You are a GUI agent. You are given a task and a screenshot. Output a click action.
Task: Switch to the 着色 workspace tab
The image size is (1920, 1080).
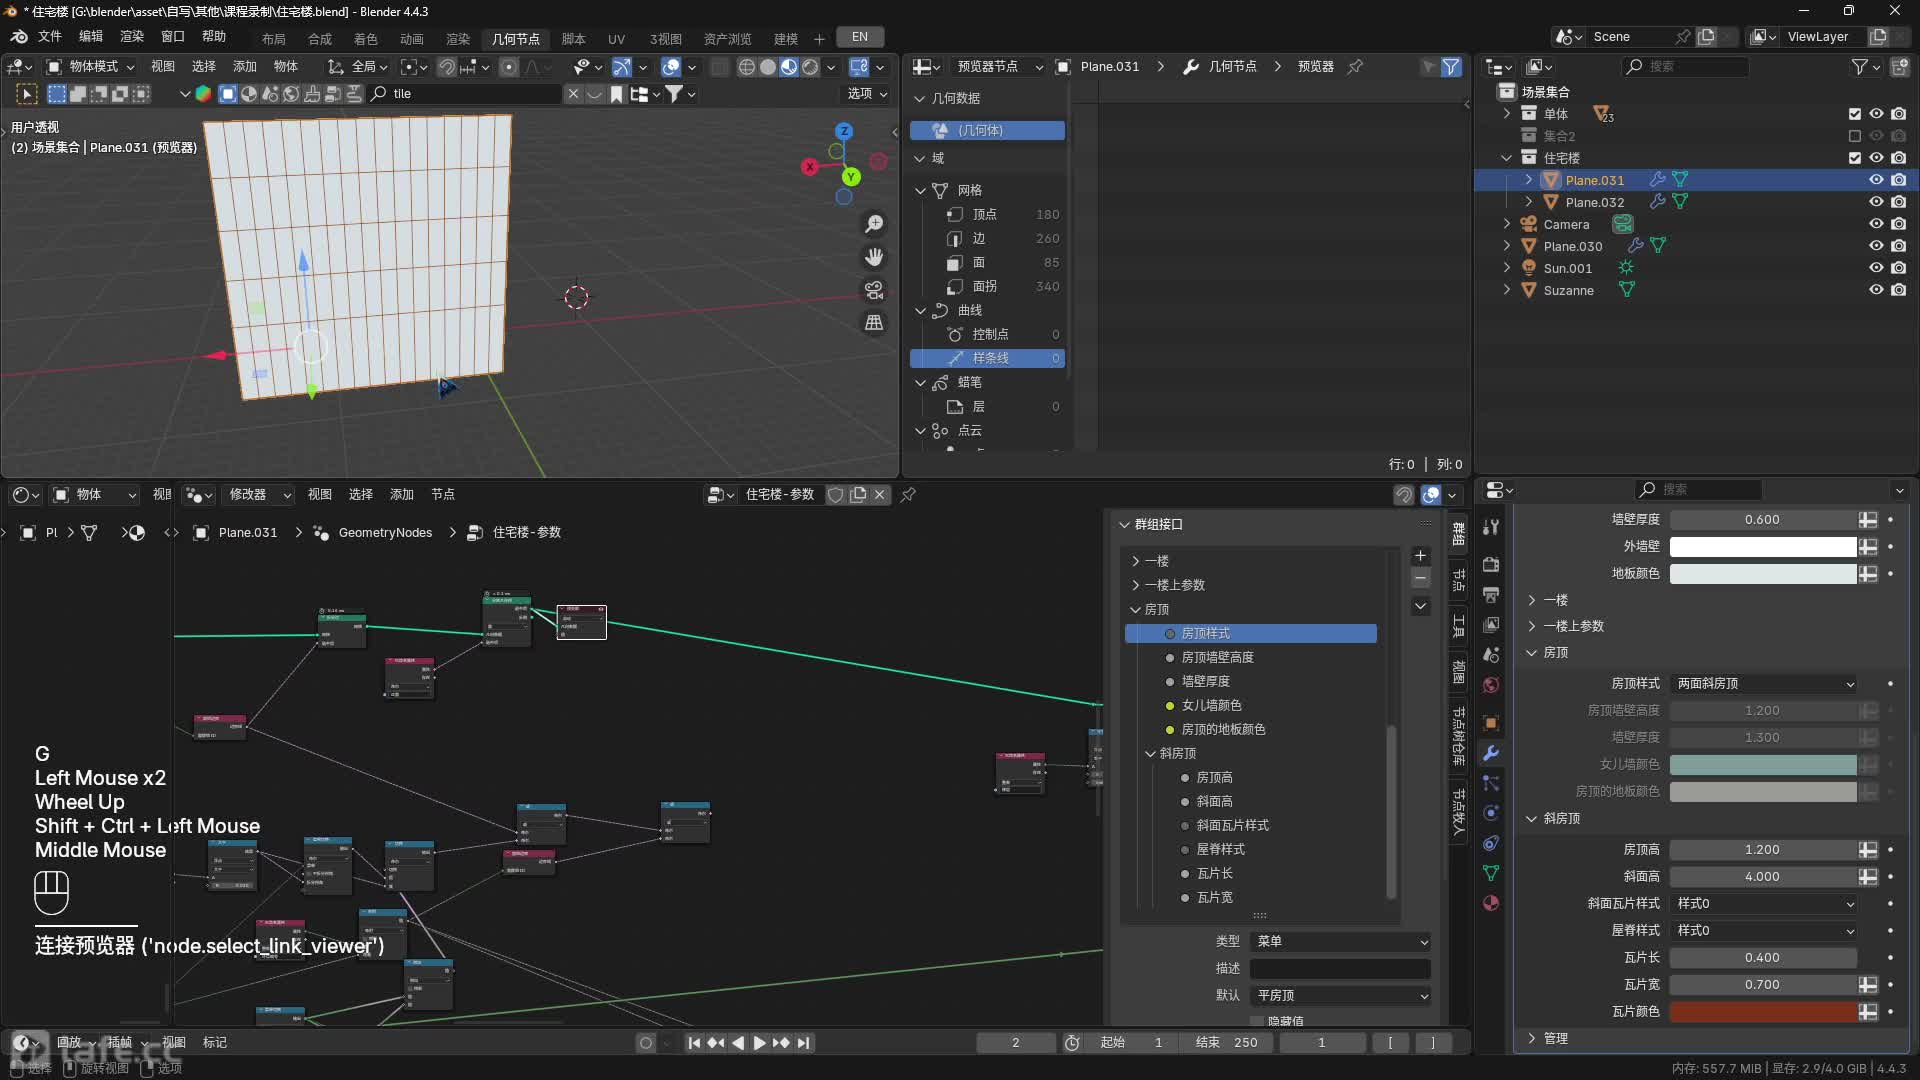pyautogui.click(x=366, y=39)
